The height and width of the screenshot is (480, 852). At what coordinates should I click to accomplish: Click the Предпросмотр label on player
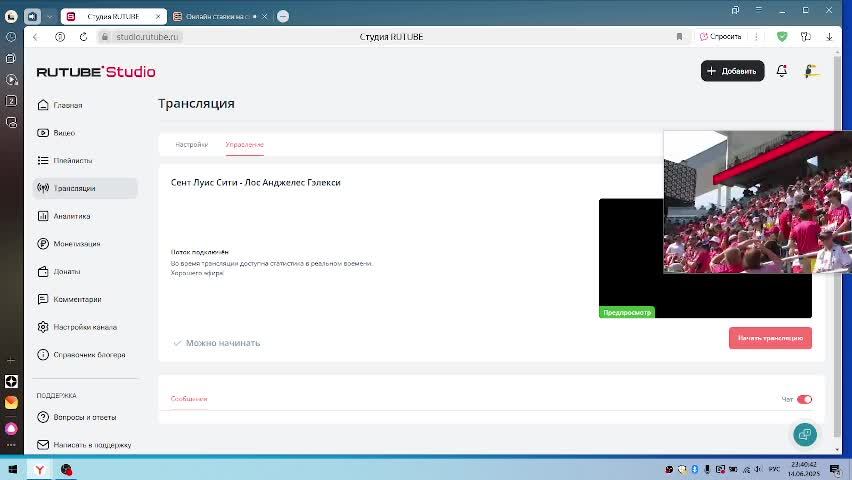627,313
